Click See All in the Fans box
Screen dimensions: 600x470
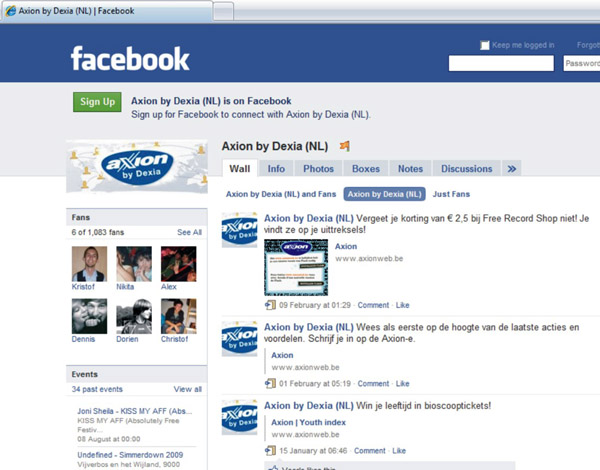189,232
